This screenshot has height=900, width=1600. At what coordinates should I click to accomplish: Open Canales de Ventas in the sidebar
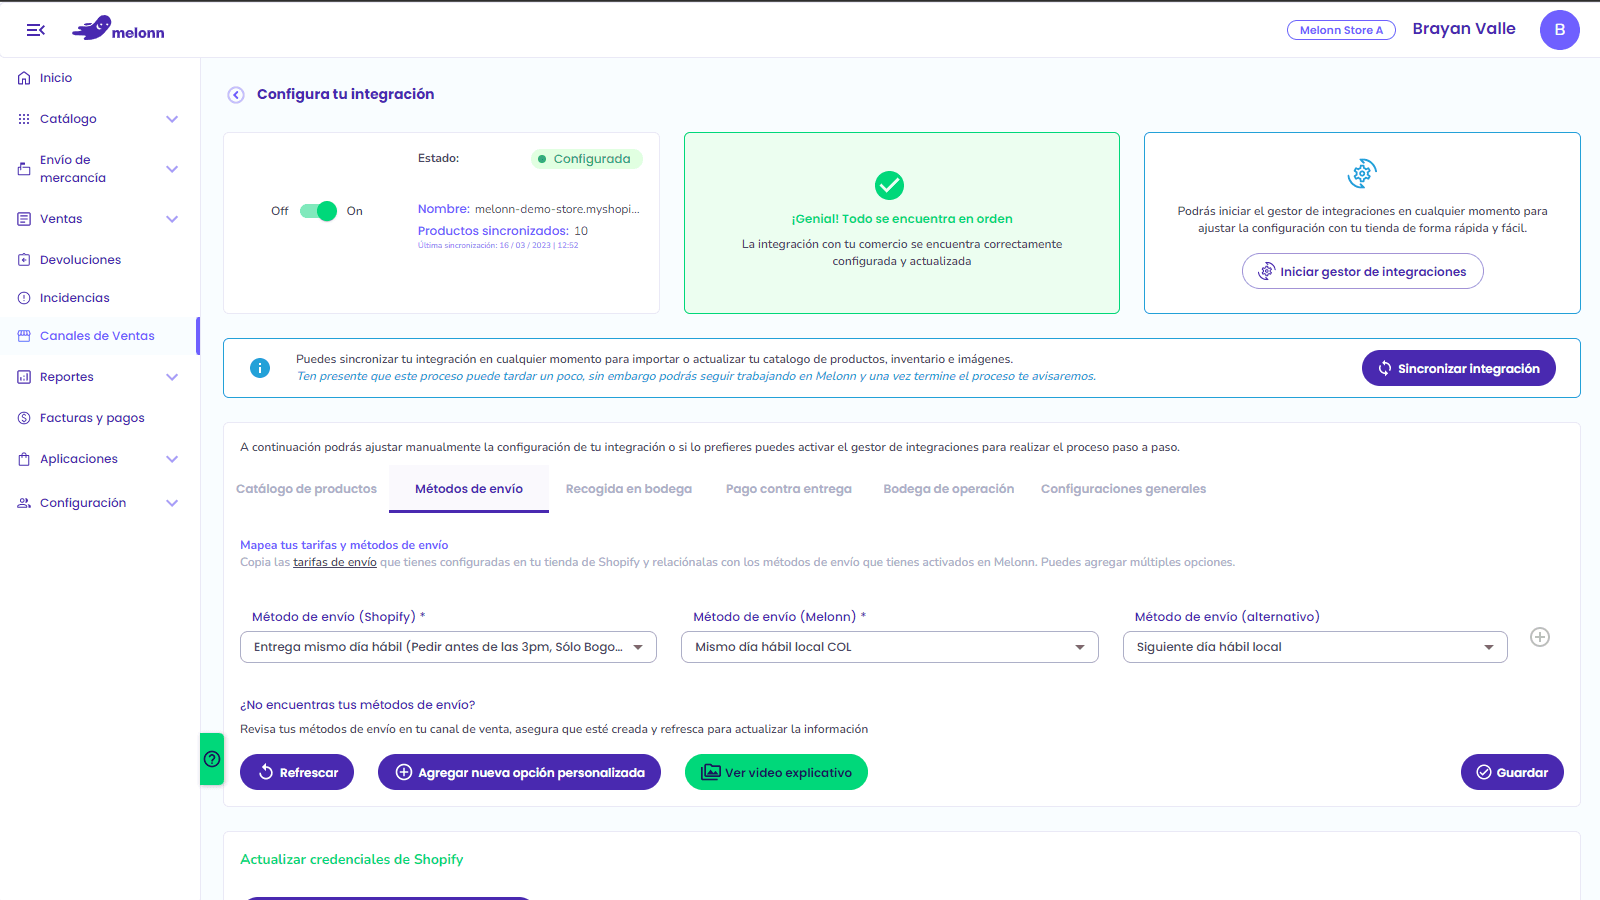97,335
